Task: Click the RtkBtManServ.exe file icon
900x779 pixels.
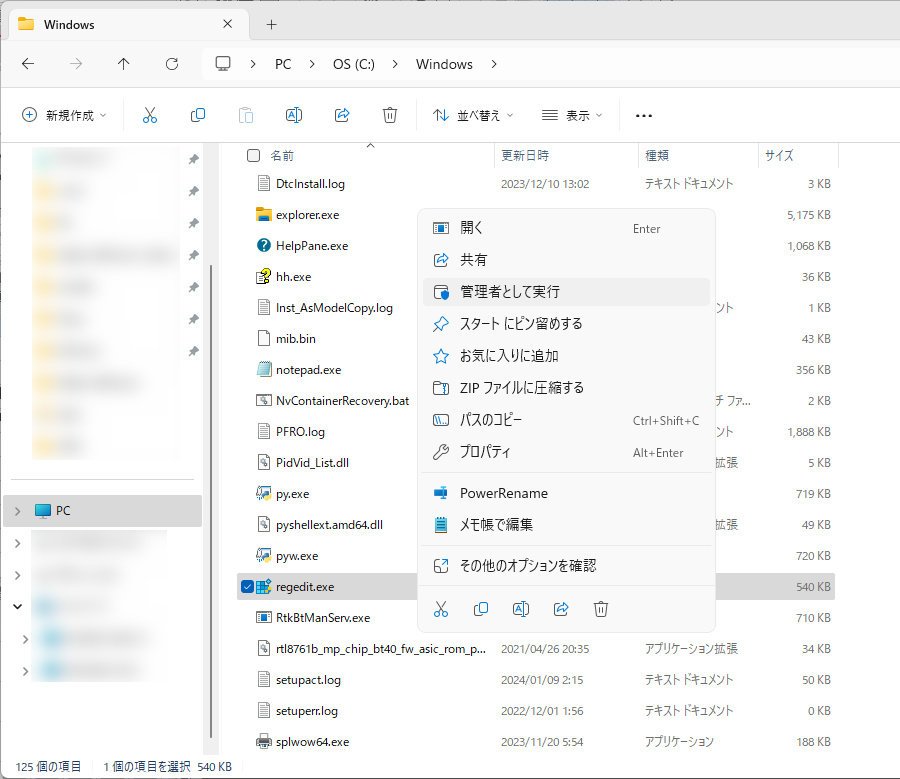Action: pyautogui.click(x=263, y=618)
